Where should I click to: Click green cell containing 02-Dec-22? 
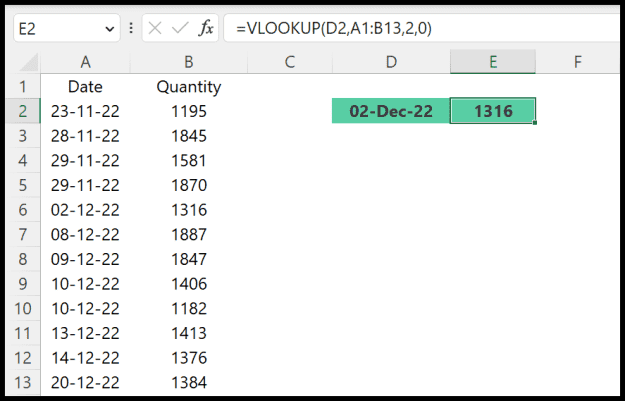(390, 111)
